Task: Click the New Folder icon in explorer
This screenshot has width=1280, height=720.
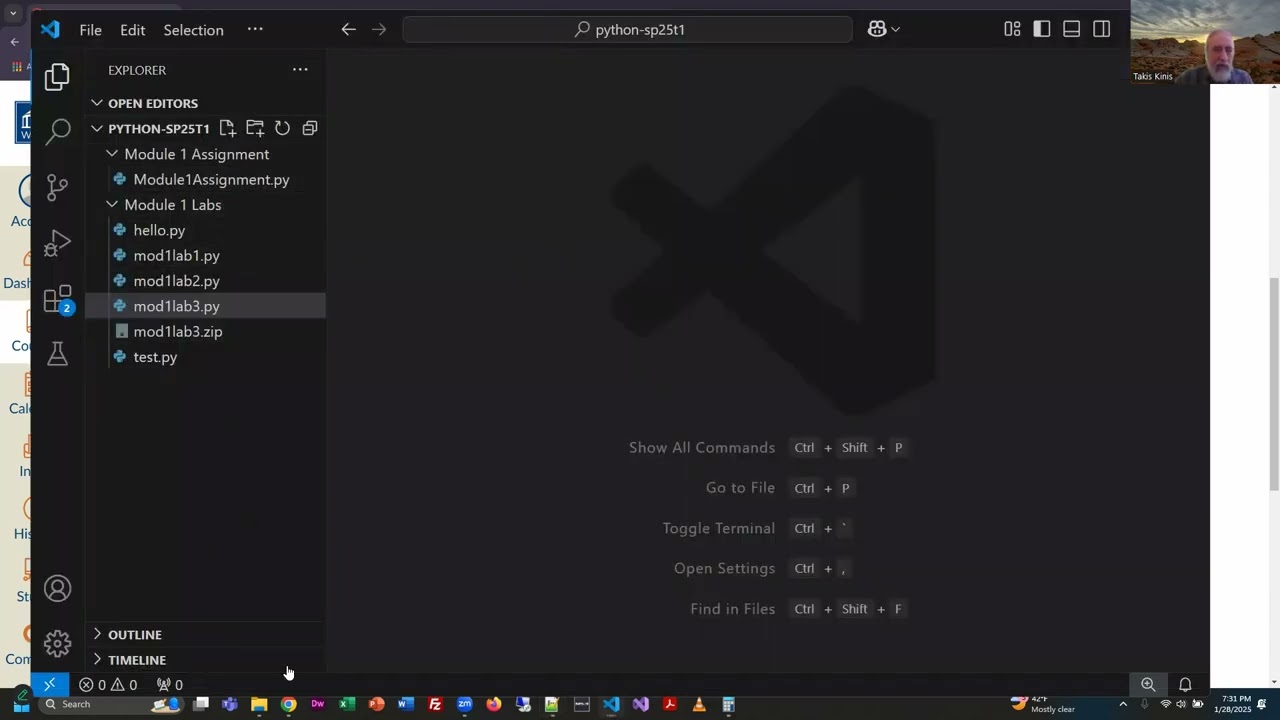Action: point(255,128)
